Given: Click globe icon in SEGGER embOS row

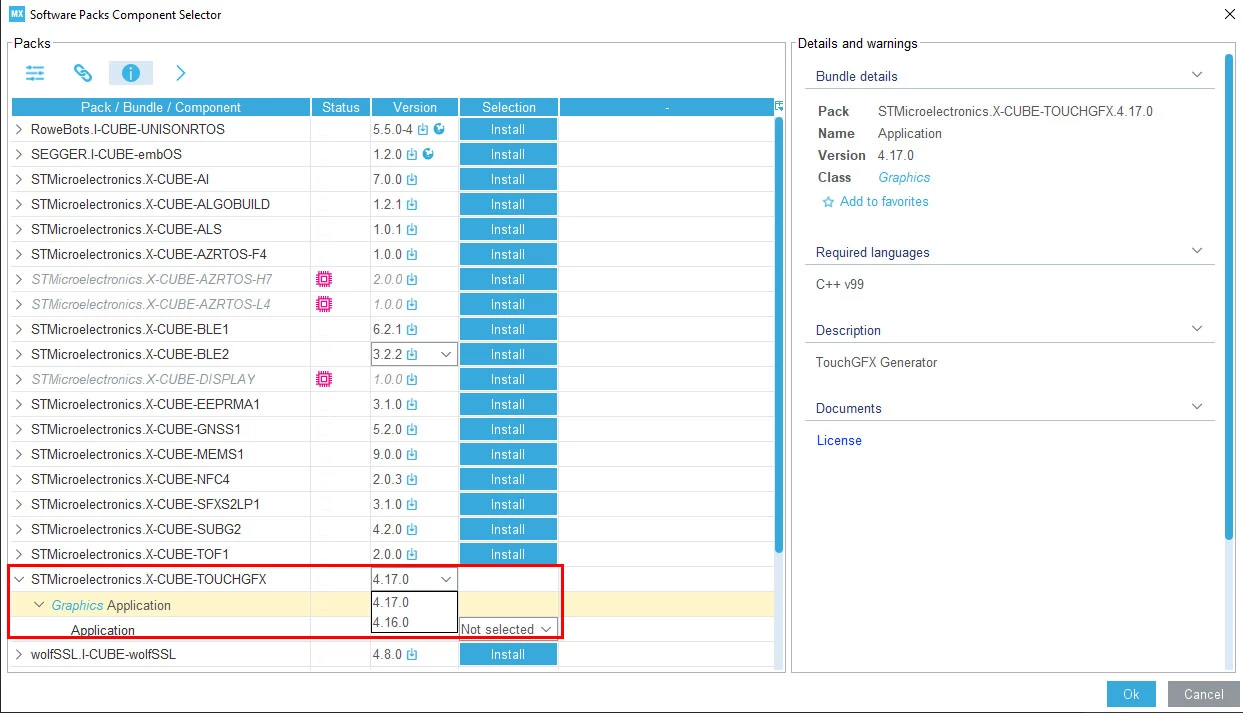Looking at the screenshot, I should click(x=428, y=154).
